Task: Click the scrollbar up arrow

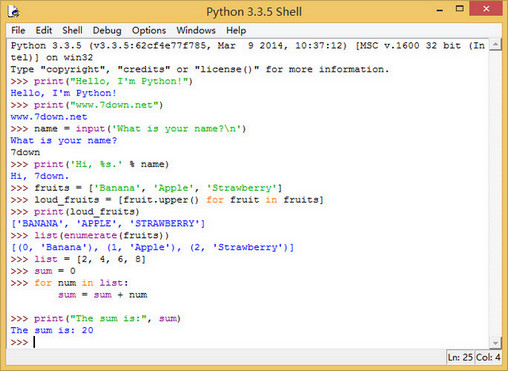Action: (x=496, y=44)
